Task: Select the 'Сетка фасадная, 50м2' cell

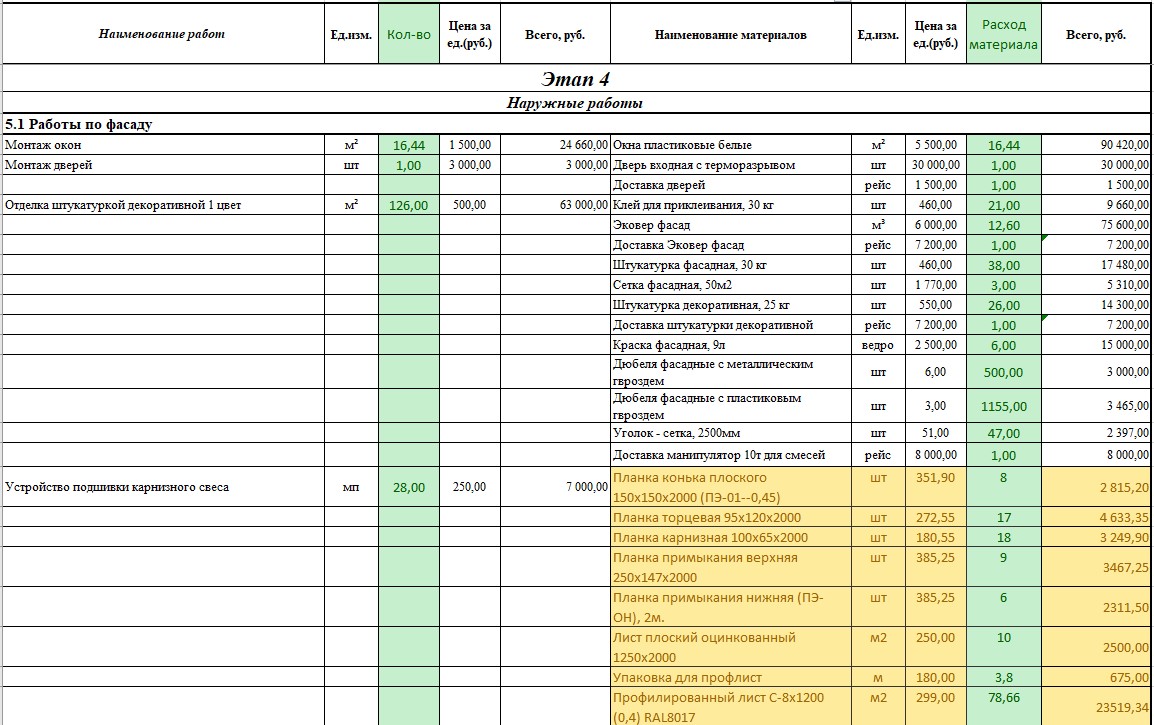Action: pos(730,284)
